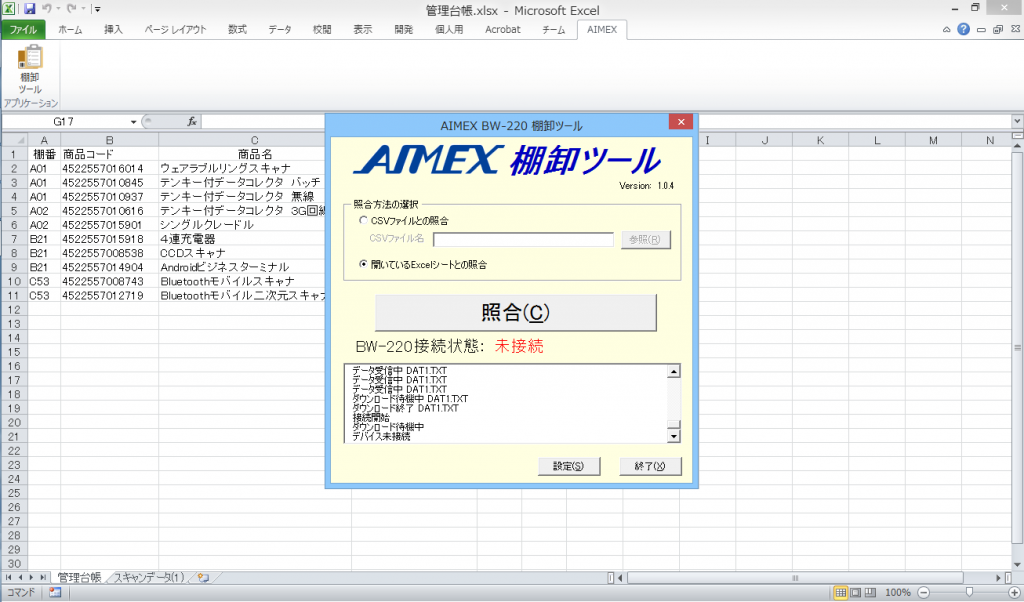Expand the formula bar at right edge
The width and height of the screenshot is (1024, 602).
(1017, 121)
